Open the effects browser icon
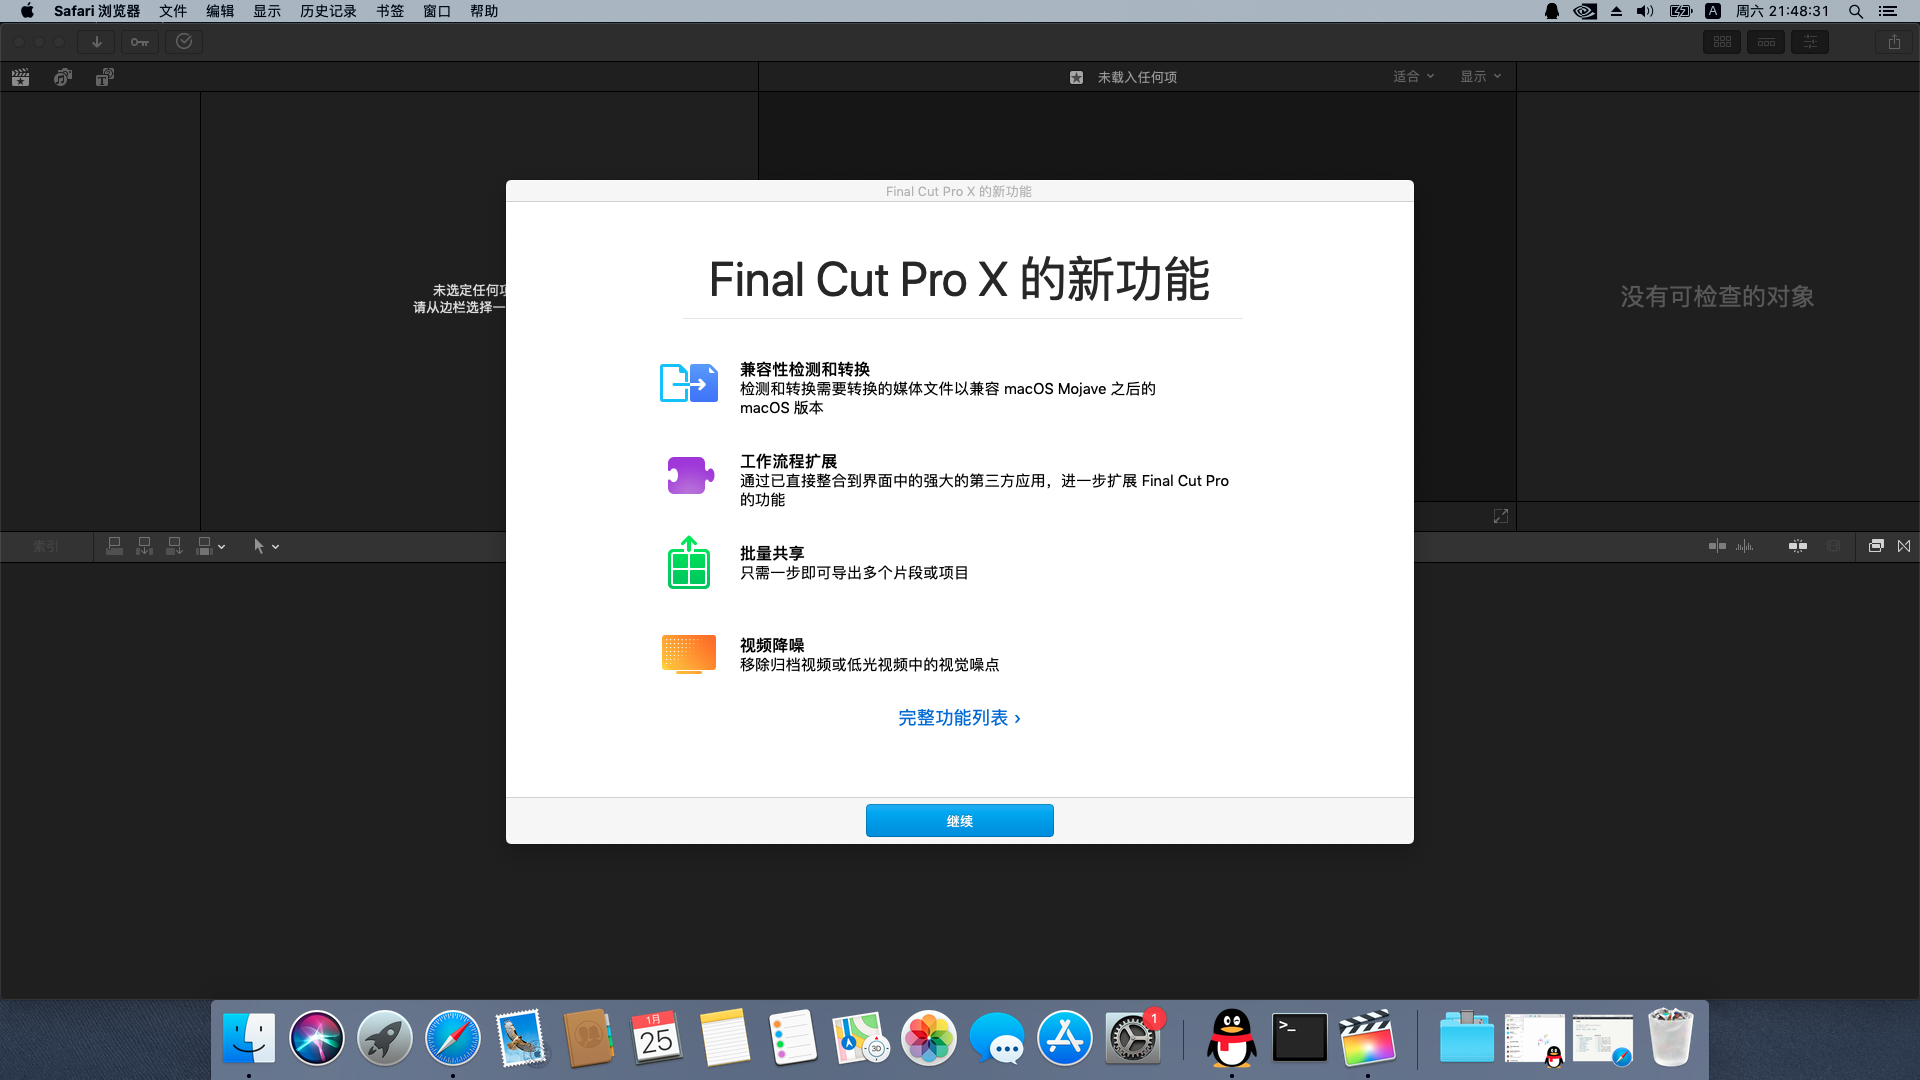 tap(1876, 546)
